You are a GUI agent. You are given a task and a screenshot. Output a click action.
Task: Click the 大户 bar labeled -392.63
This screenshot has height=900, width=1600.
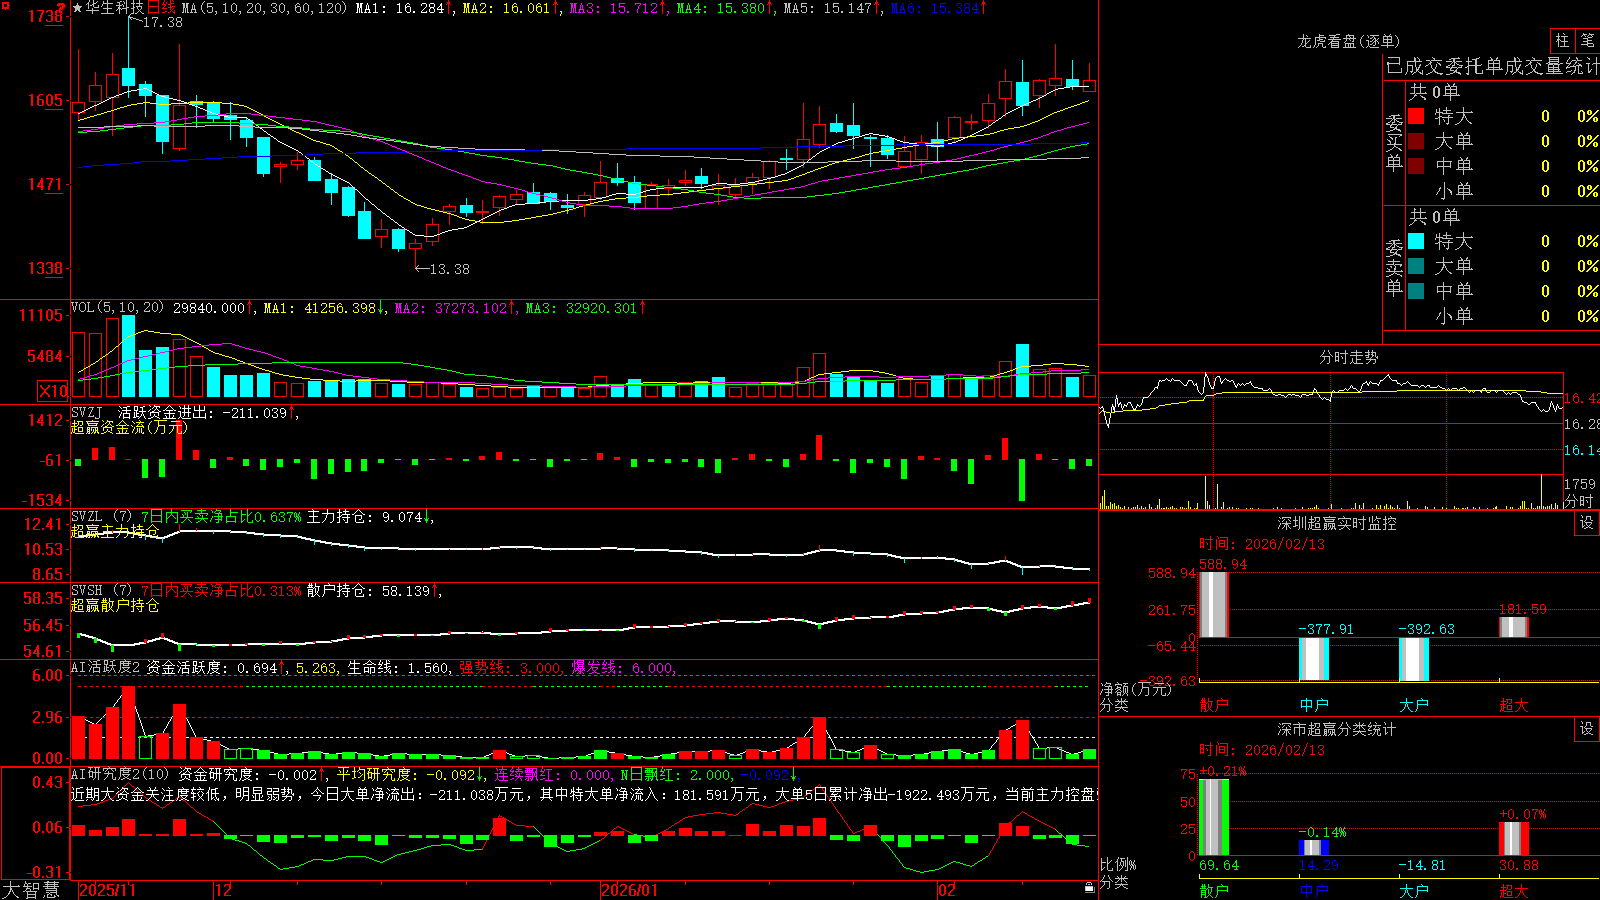coord(1413,659)
